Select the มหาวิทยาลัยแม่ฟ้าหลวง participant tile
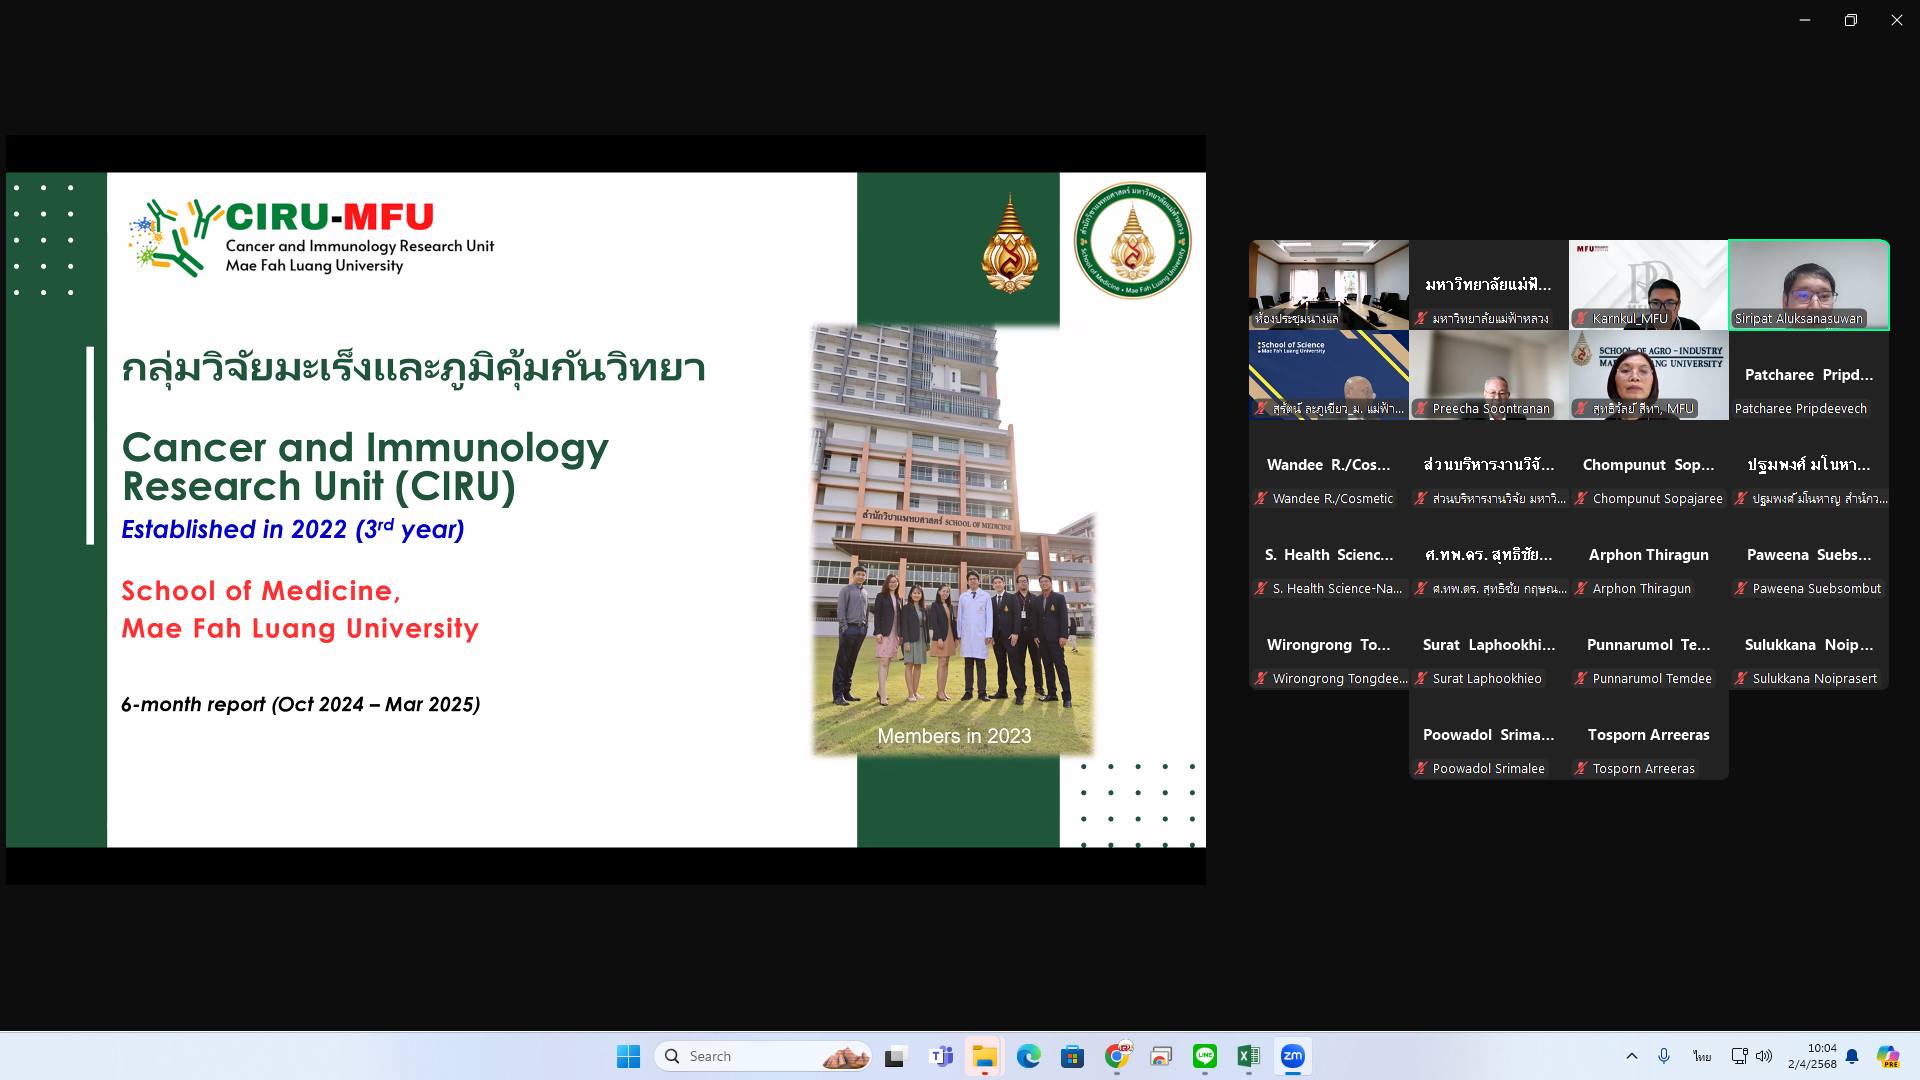The image size is (1920, 1080). tap(1489, 285)
